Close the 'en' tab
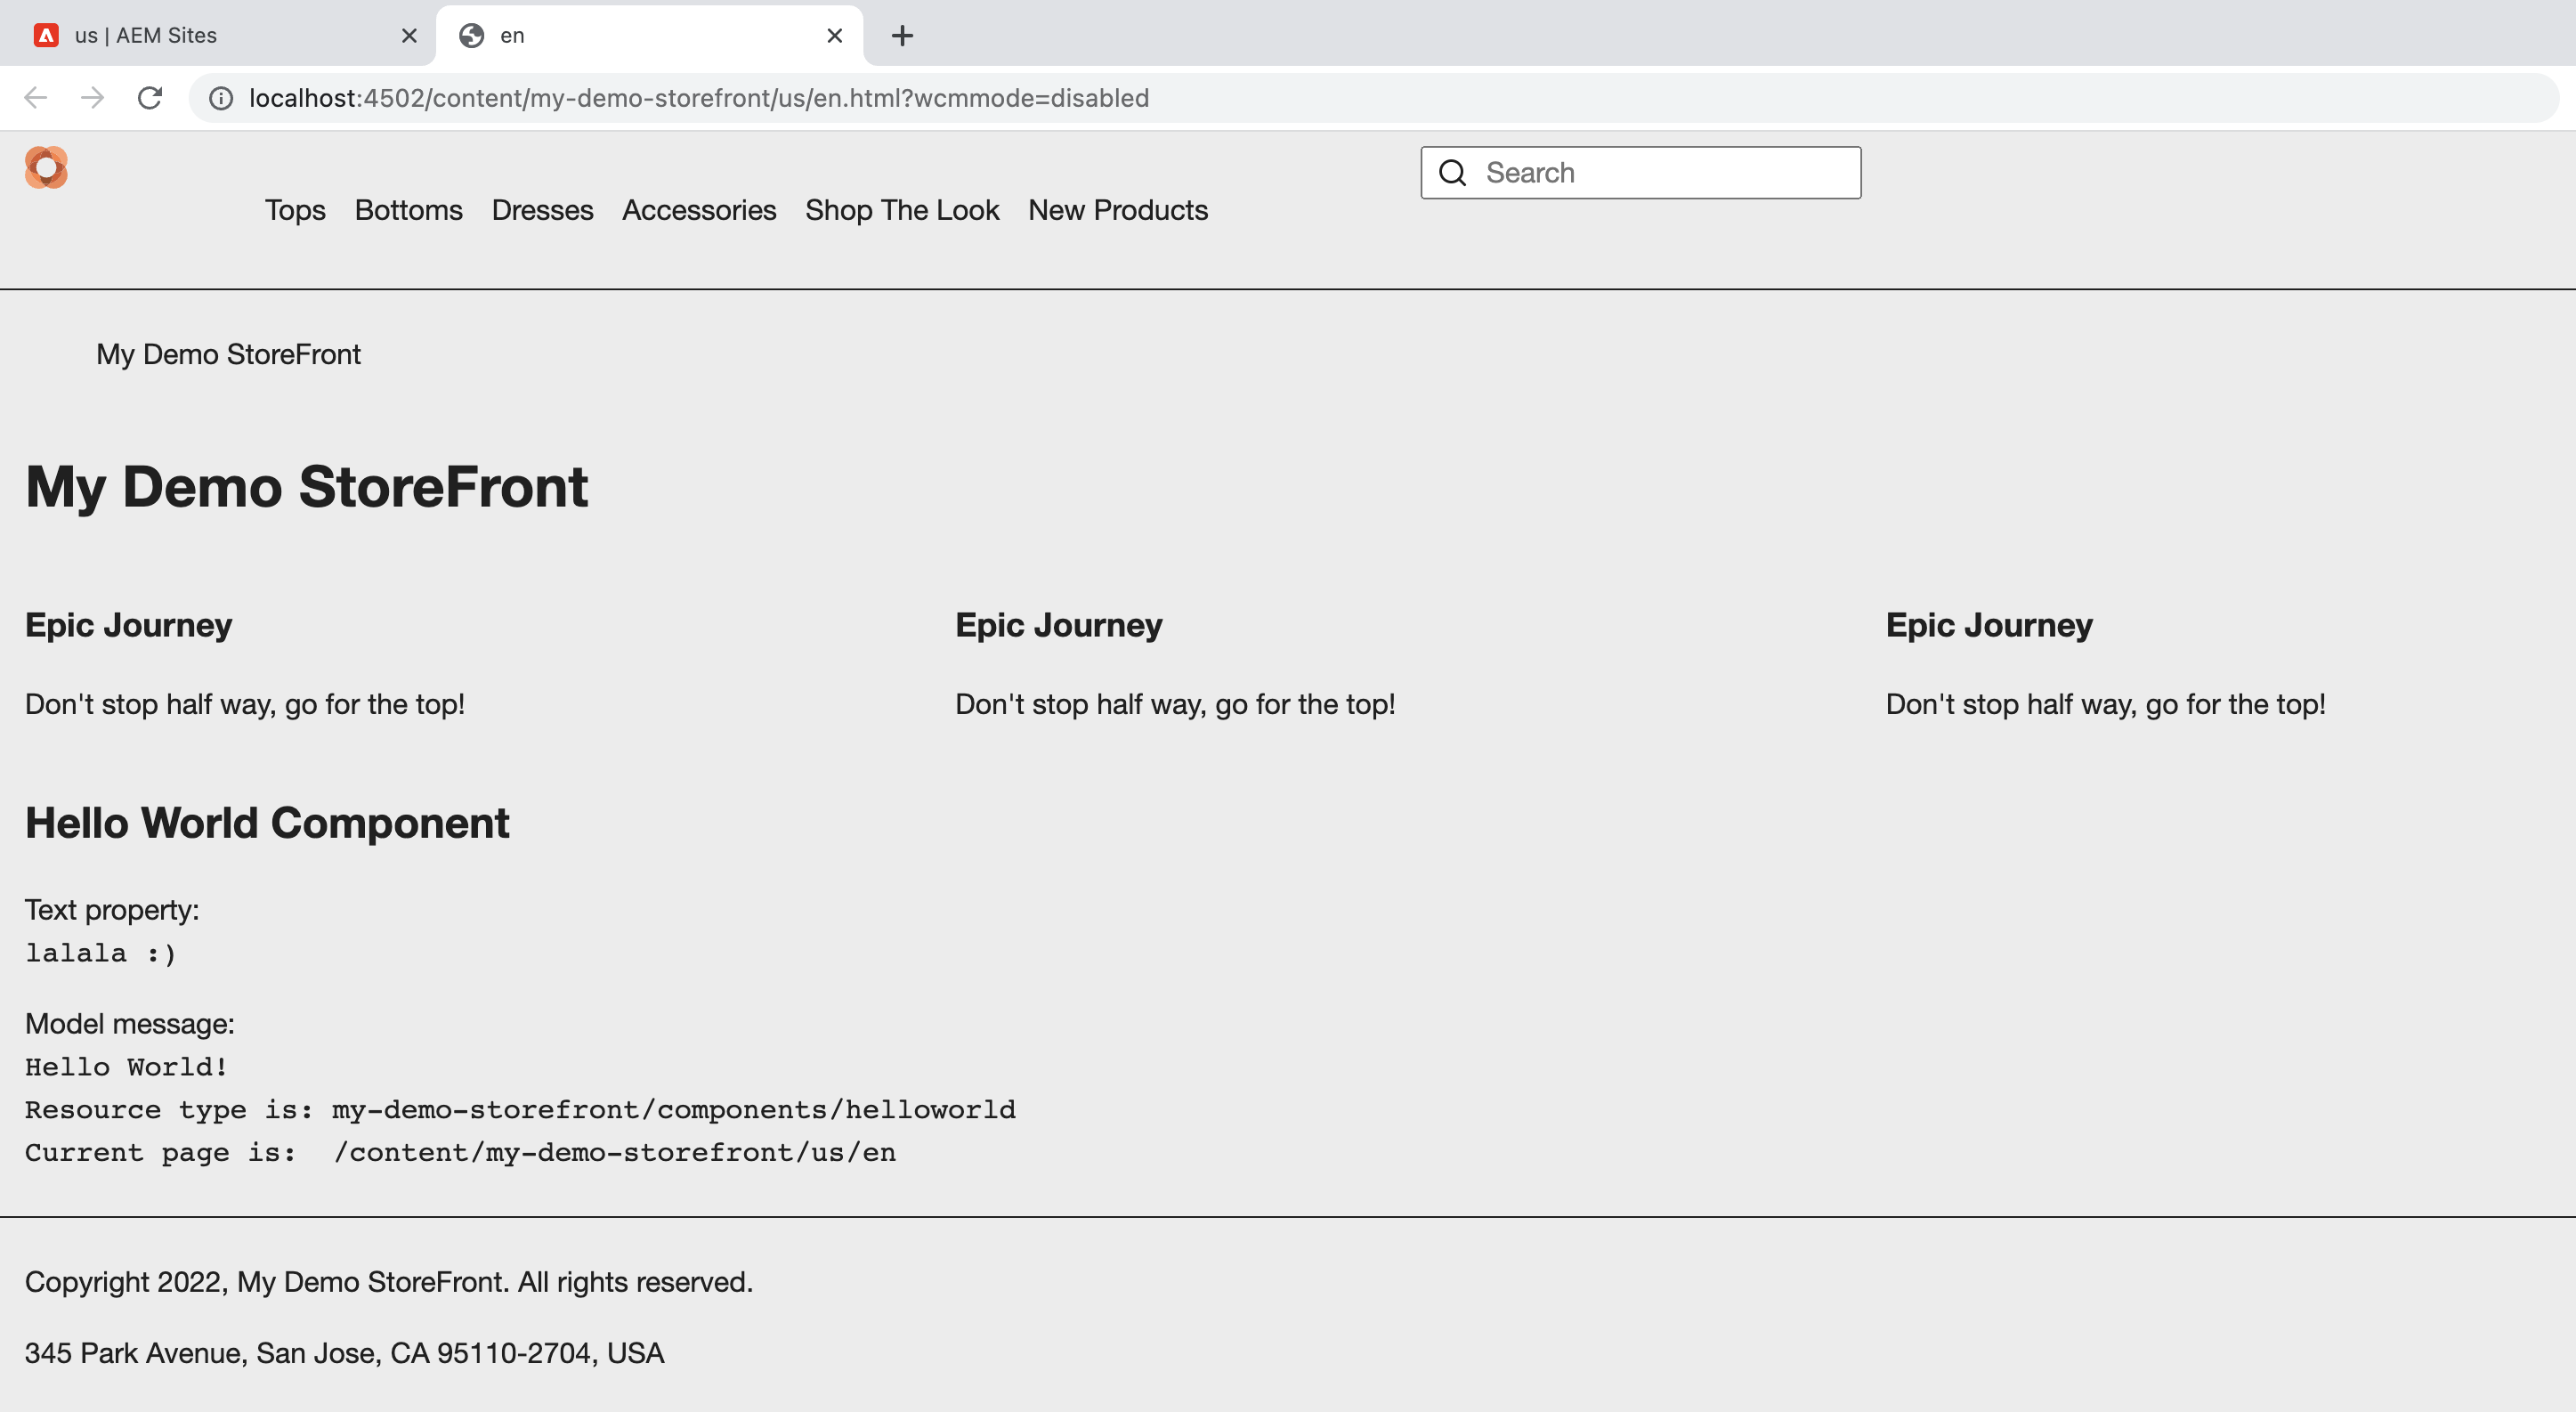This screenshot has height=1412, width=2576. [834, 36]
